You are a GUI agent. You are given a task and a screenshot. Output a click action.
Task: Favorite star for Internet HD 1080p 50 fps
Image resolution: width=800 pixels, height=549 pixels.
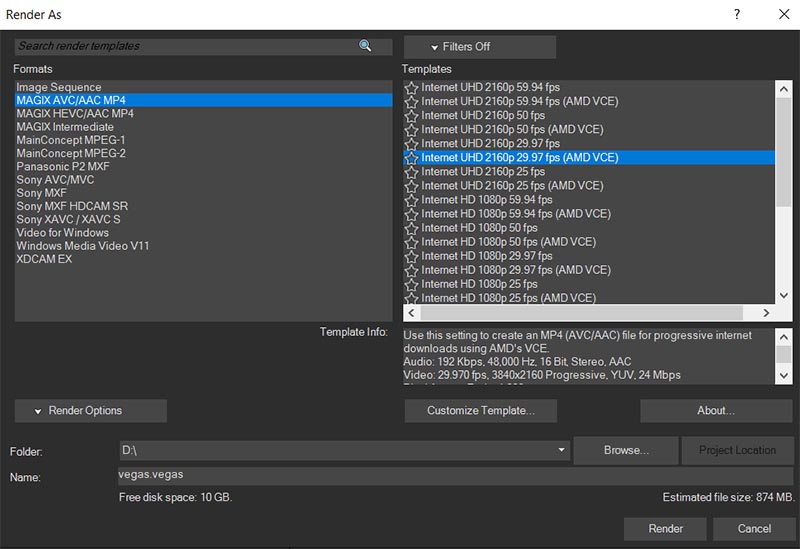coord(411,228)
